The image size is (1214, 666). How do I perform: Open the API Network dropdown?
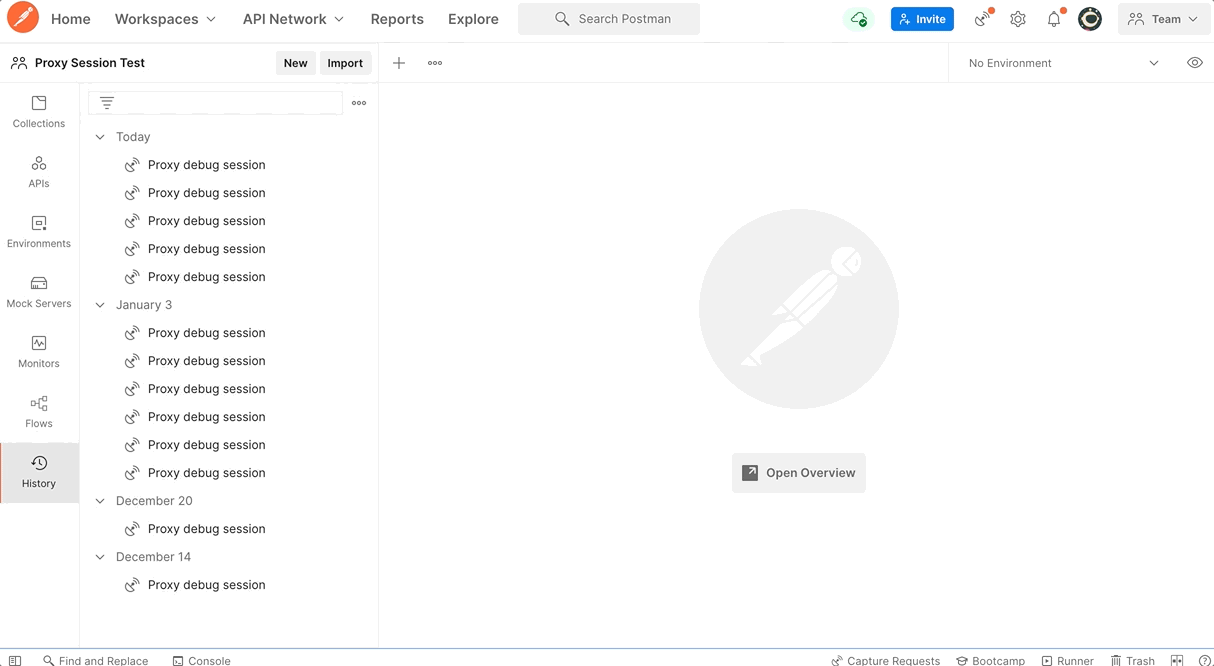coord(293,19)
